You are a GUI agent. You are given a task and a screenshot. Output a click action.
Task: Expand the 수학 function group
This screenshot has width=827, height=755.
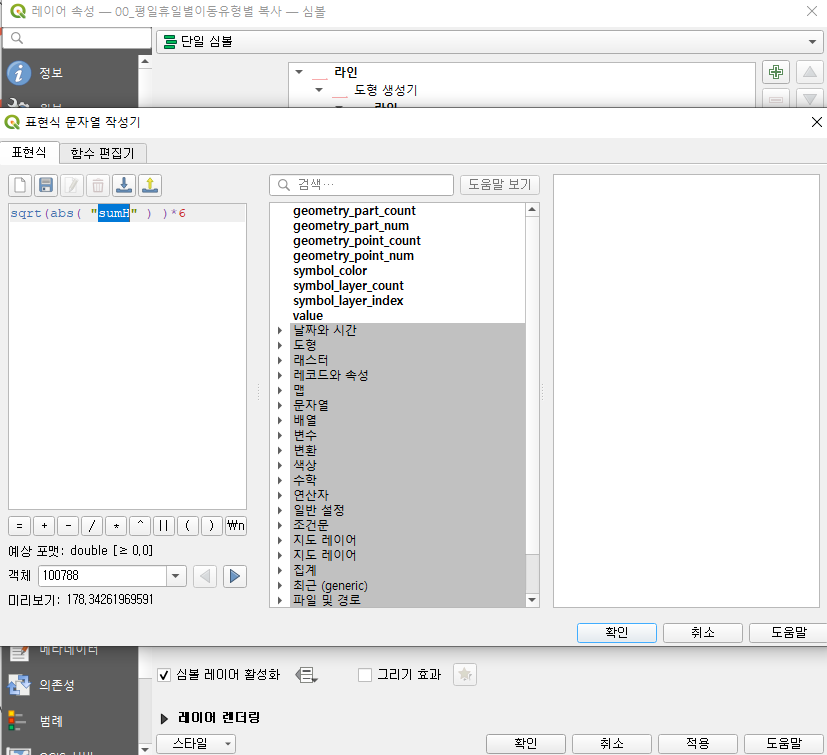tap(280, 481)
